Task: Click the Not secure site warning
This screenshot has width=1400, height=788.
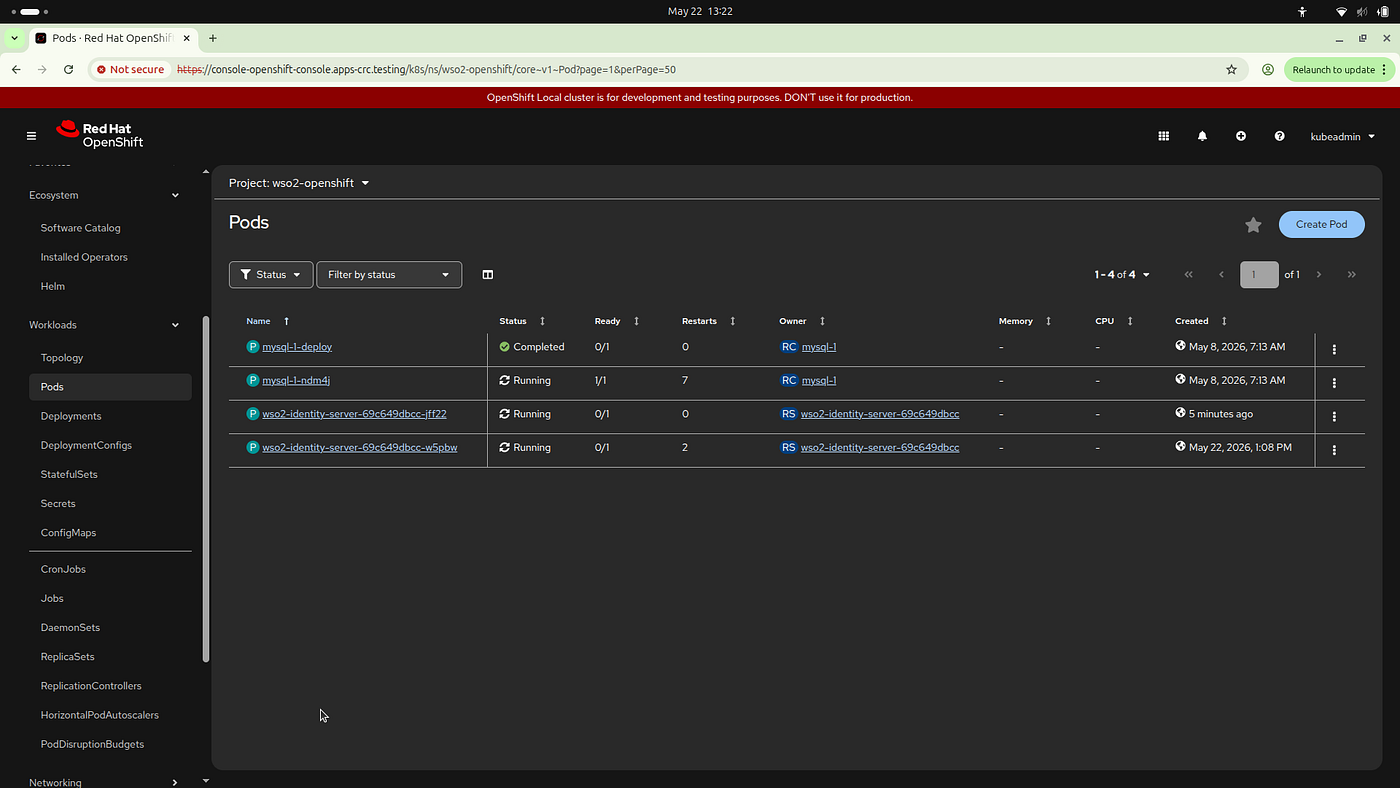Action: pyautogui.click(x=130, y=70)
